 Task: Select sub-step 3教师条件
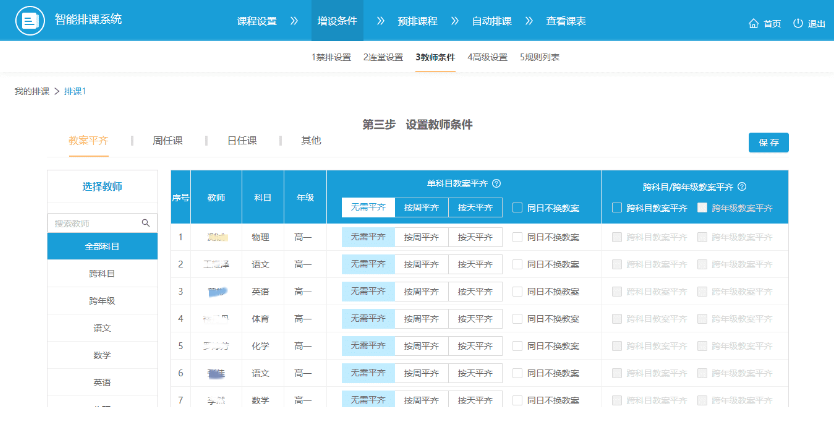click(x=435, y=57)
